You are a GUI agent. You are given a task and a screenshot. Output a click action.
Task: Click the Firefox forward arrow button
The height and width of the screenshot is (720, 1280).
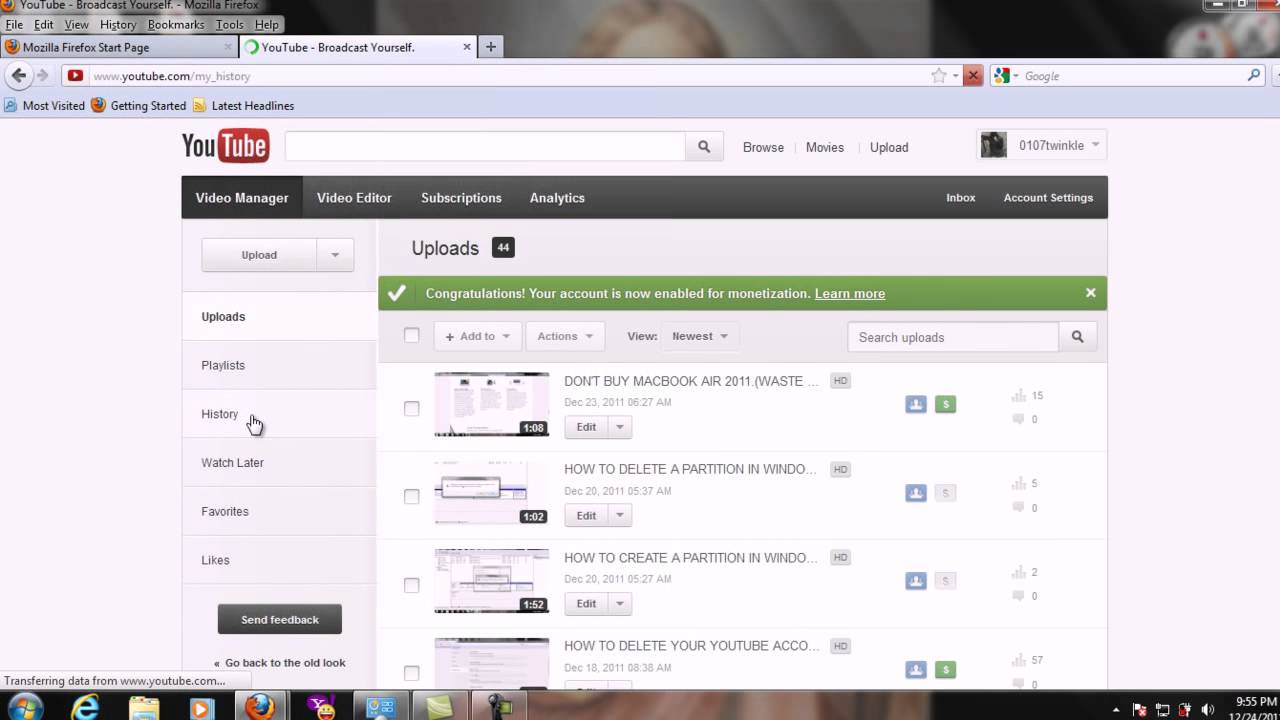pyautogui.click(x=42, y=75)
